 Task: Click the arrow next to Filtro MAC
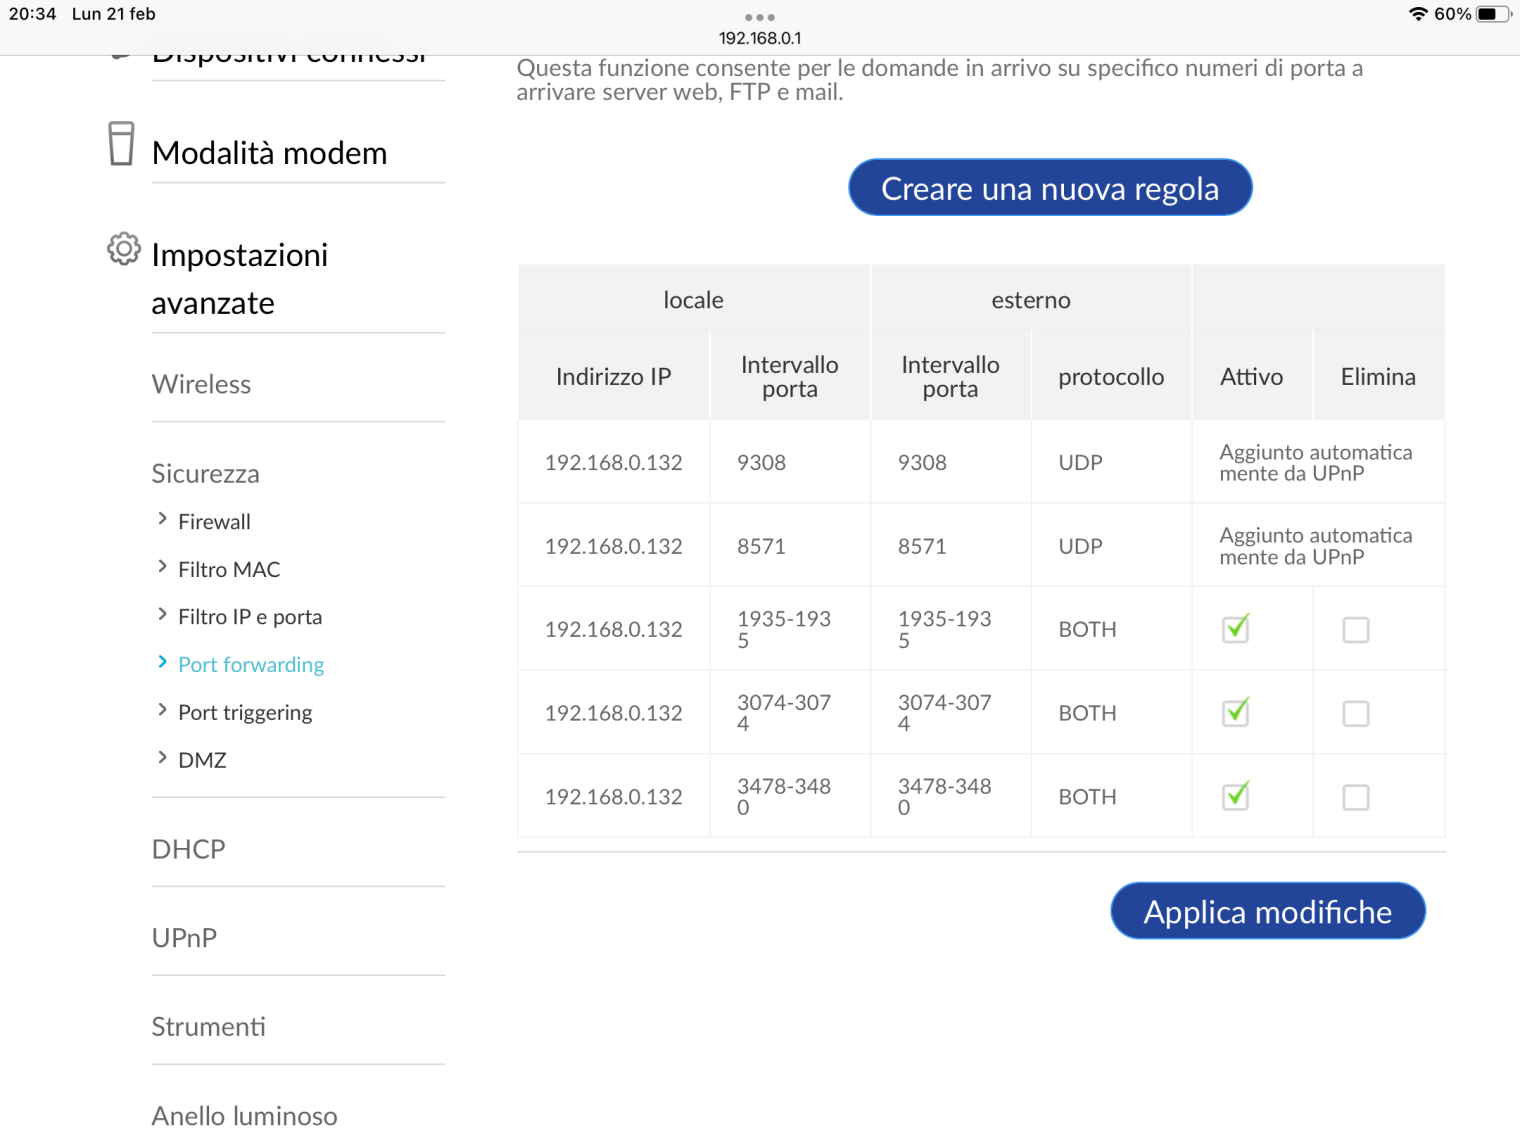162,567
